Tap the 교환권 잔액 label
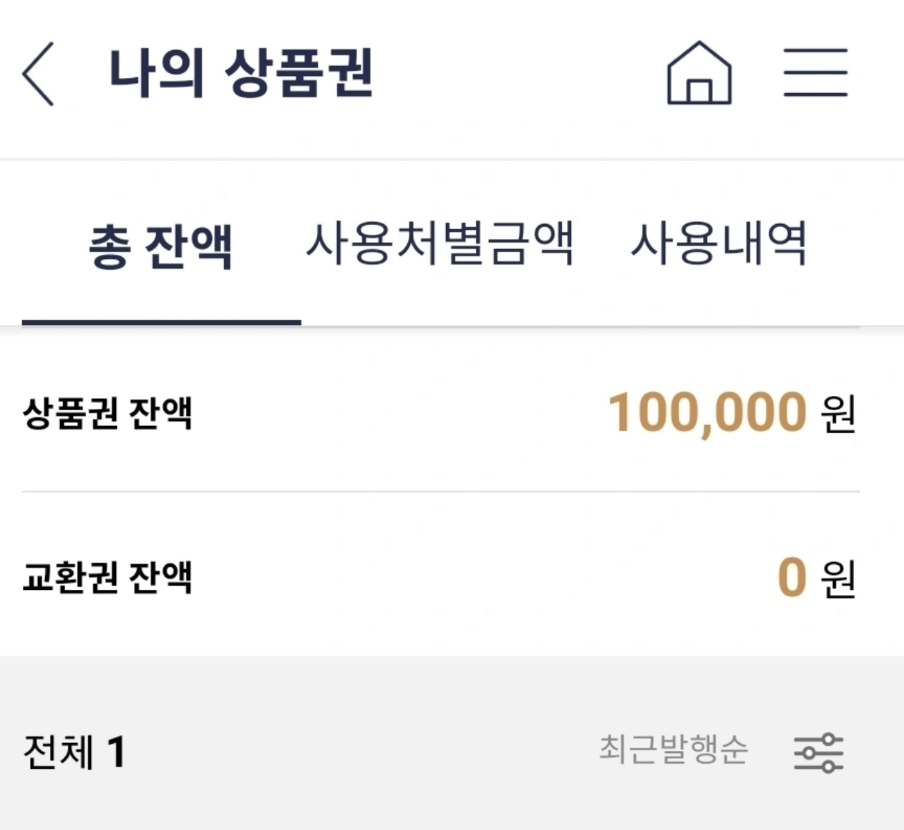904x830 pixels. 107,577
